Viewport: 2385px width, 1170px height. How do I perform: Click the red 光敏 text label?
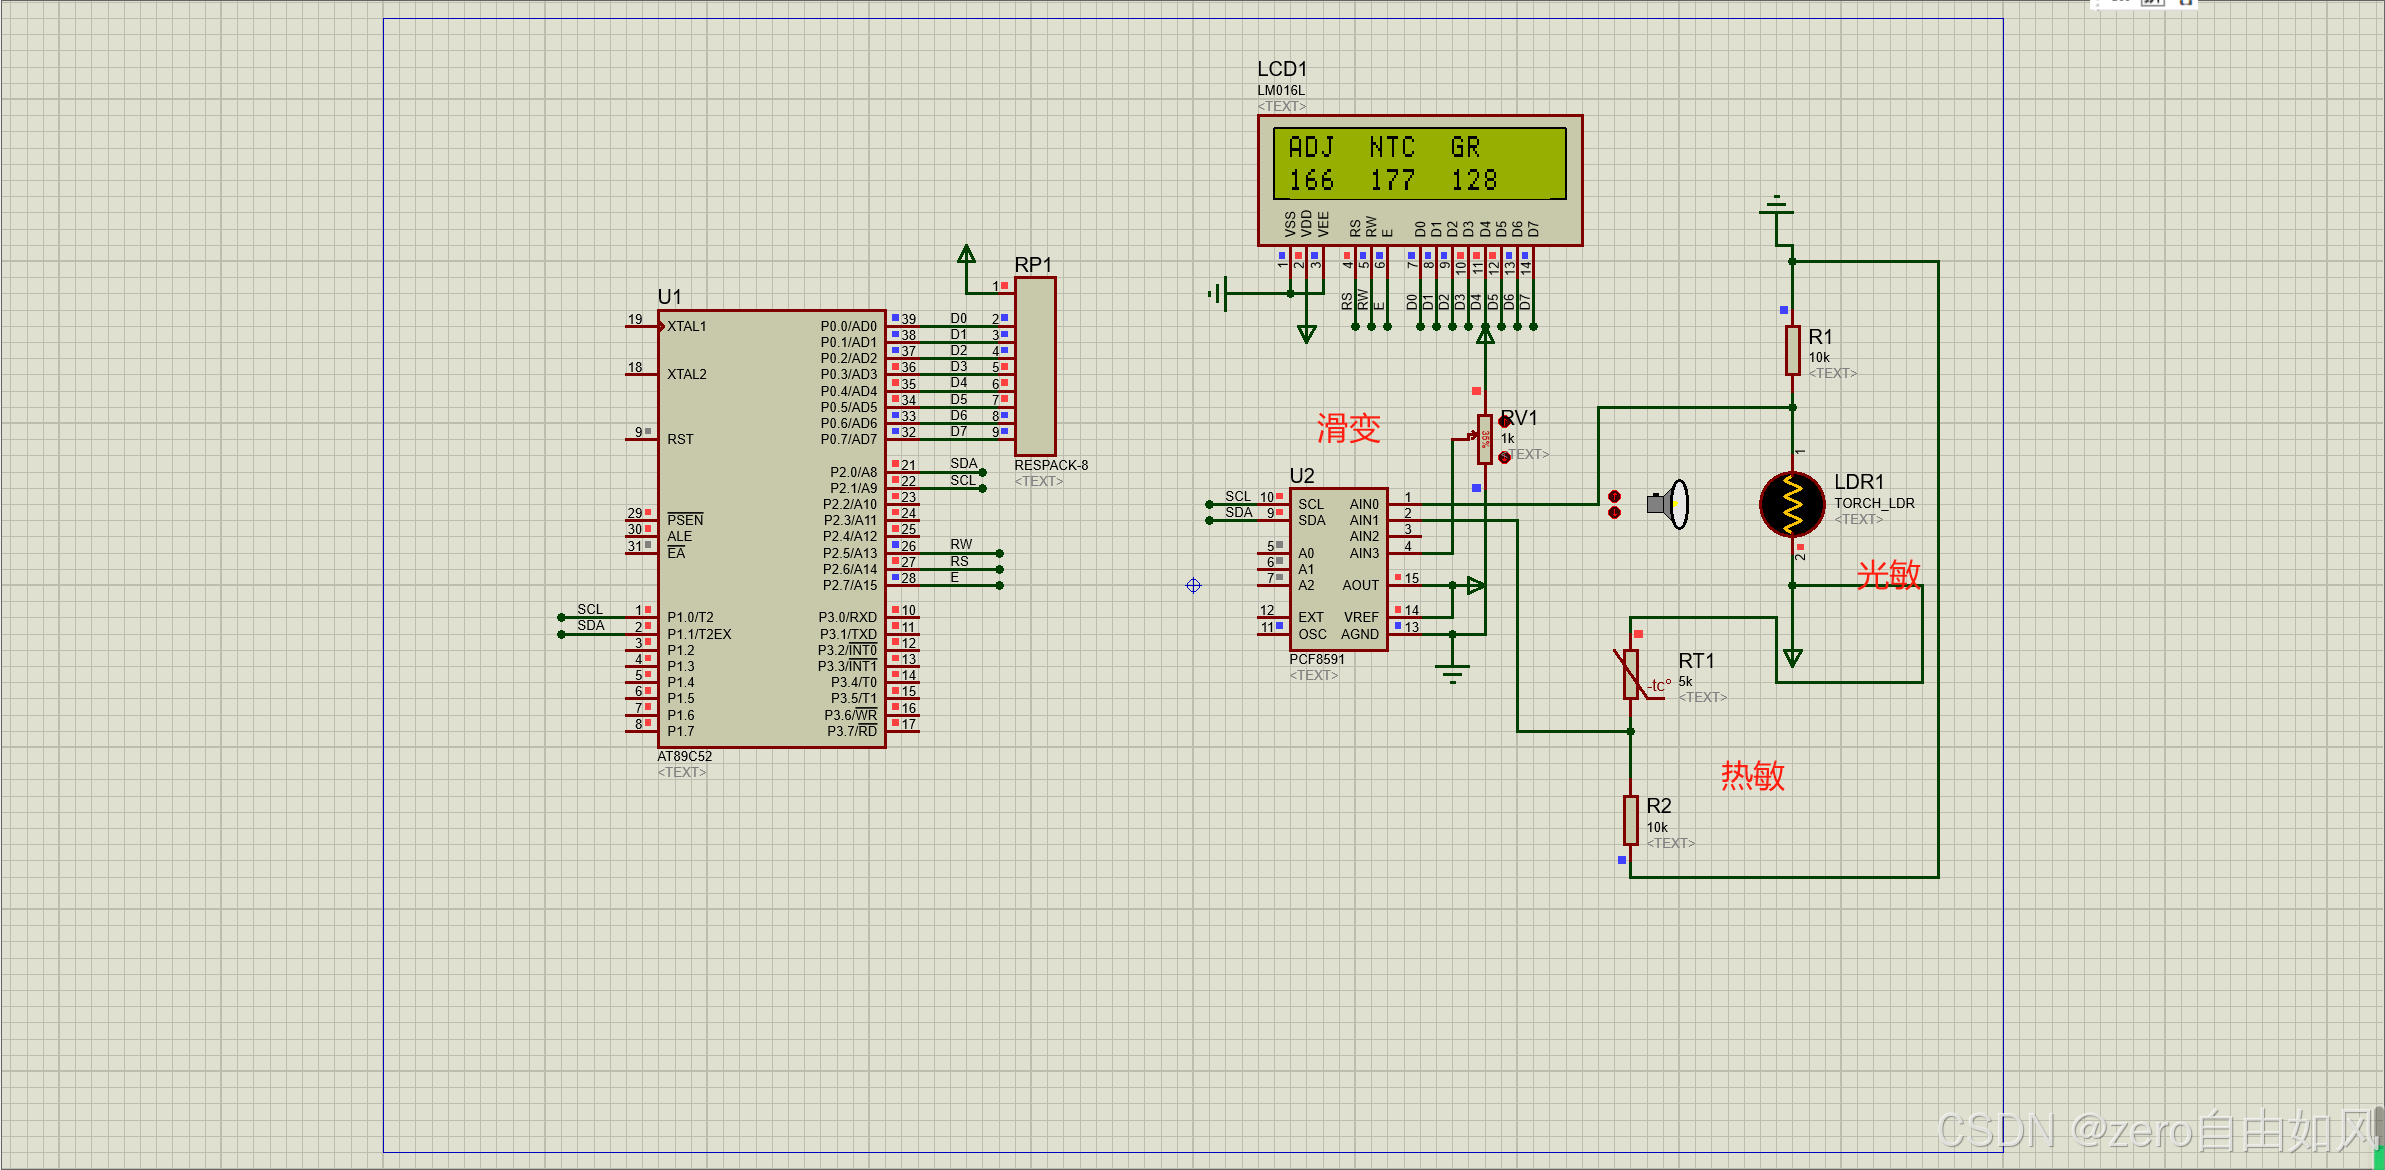[x=1888, y=574]
